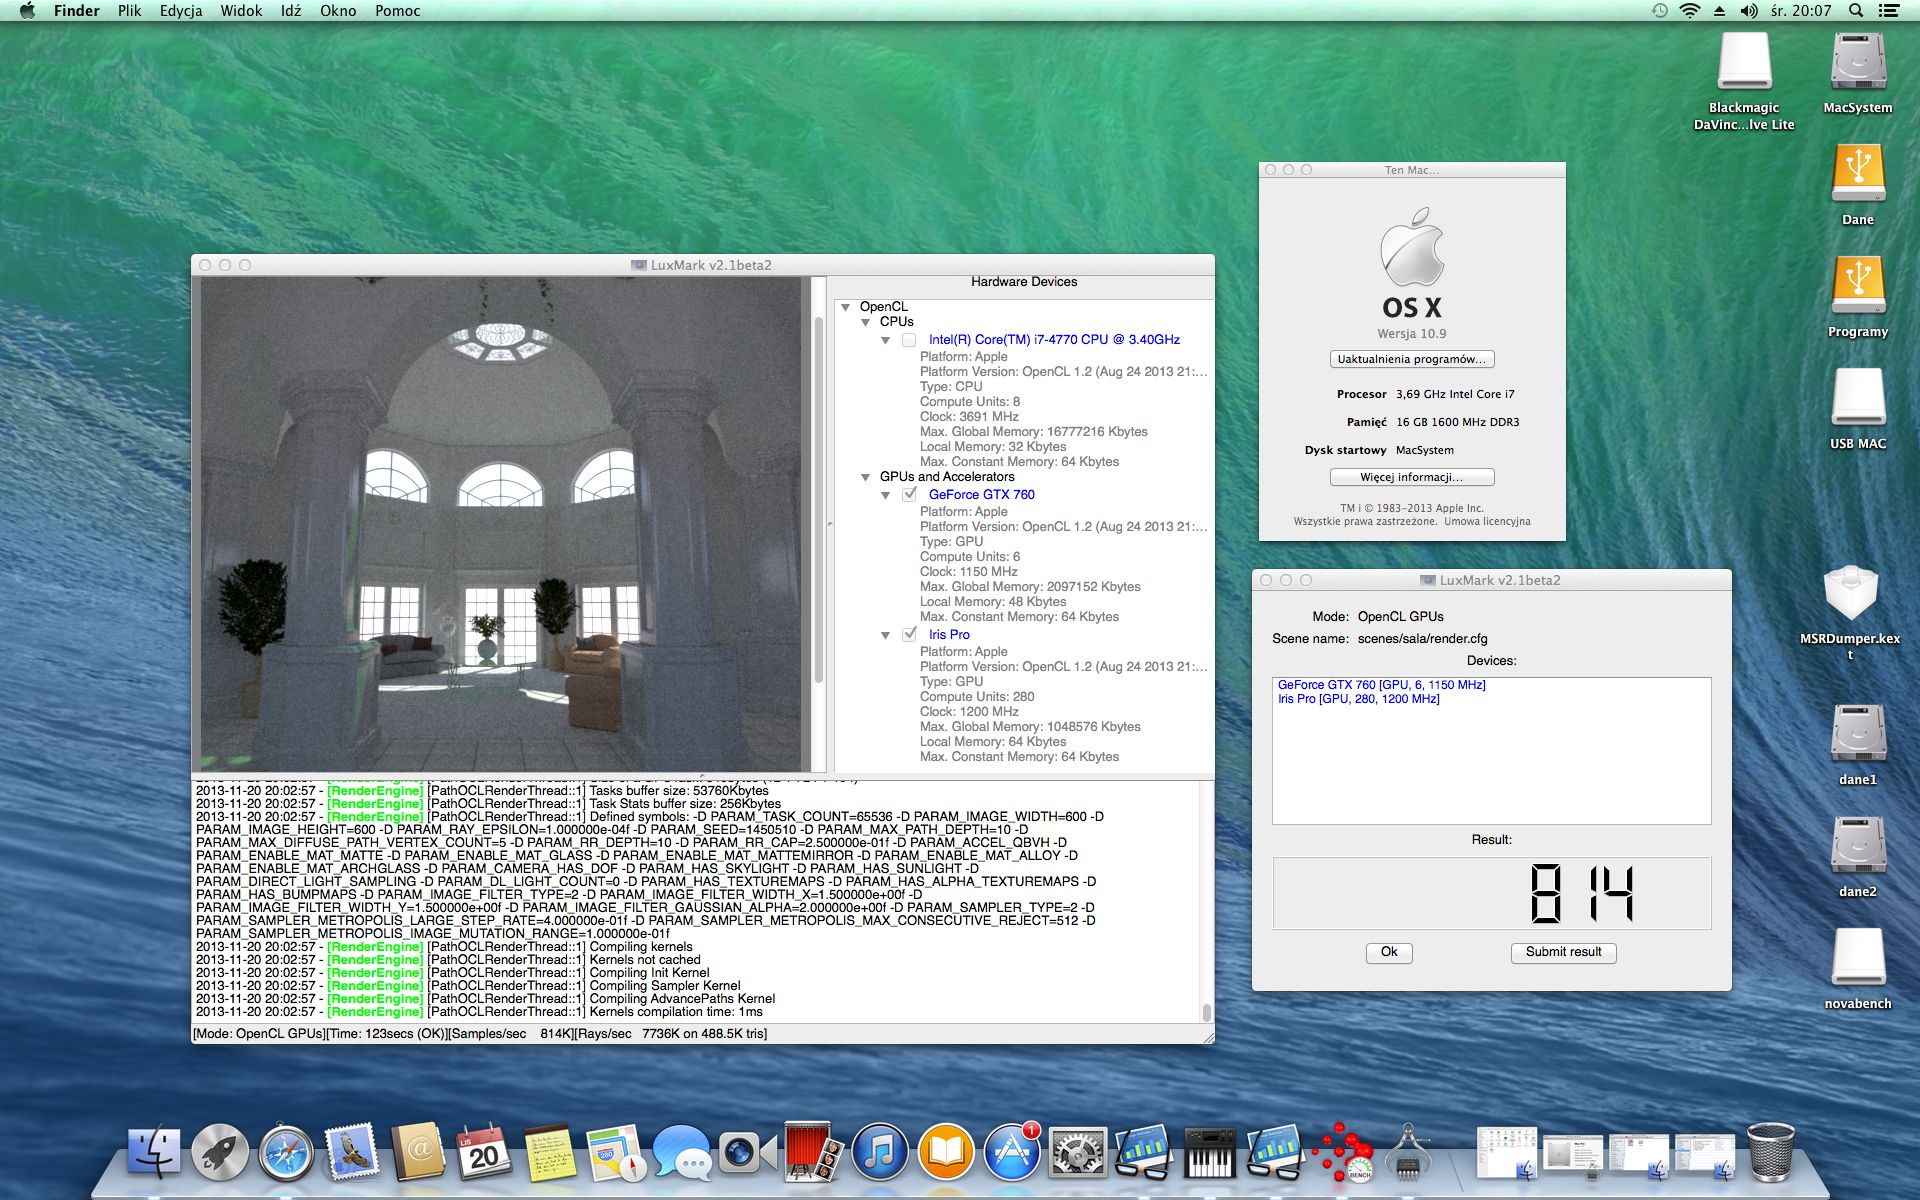
Task: Open the Finder menu
Action: pyautogui.click(x=76, y=11)
